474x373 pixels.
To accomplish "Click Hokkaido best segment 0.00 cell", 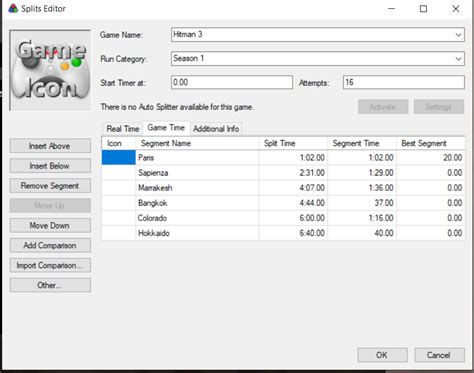I will click(431, 233).
